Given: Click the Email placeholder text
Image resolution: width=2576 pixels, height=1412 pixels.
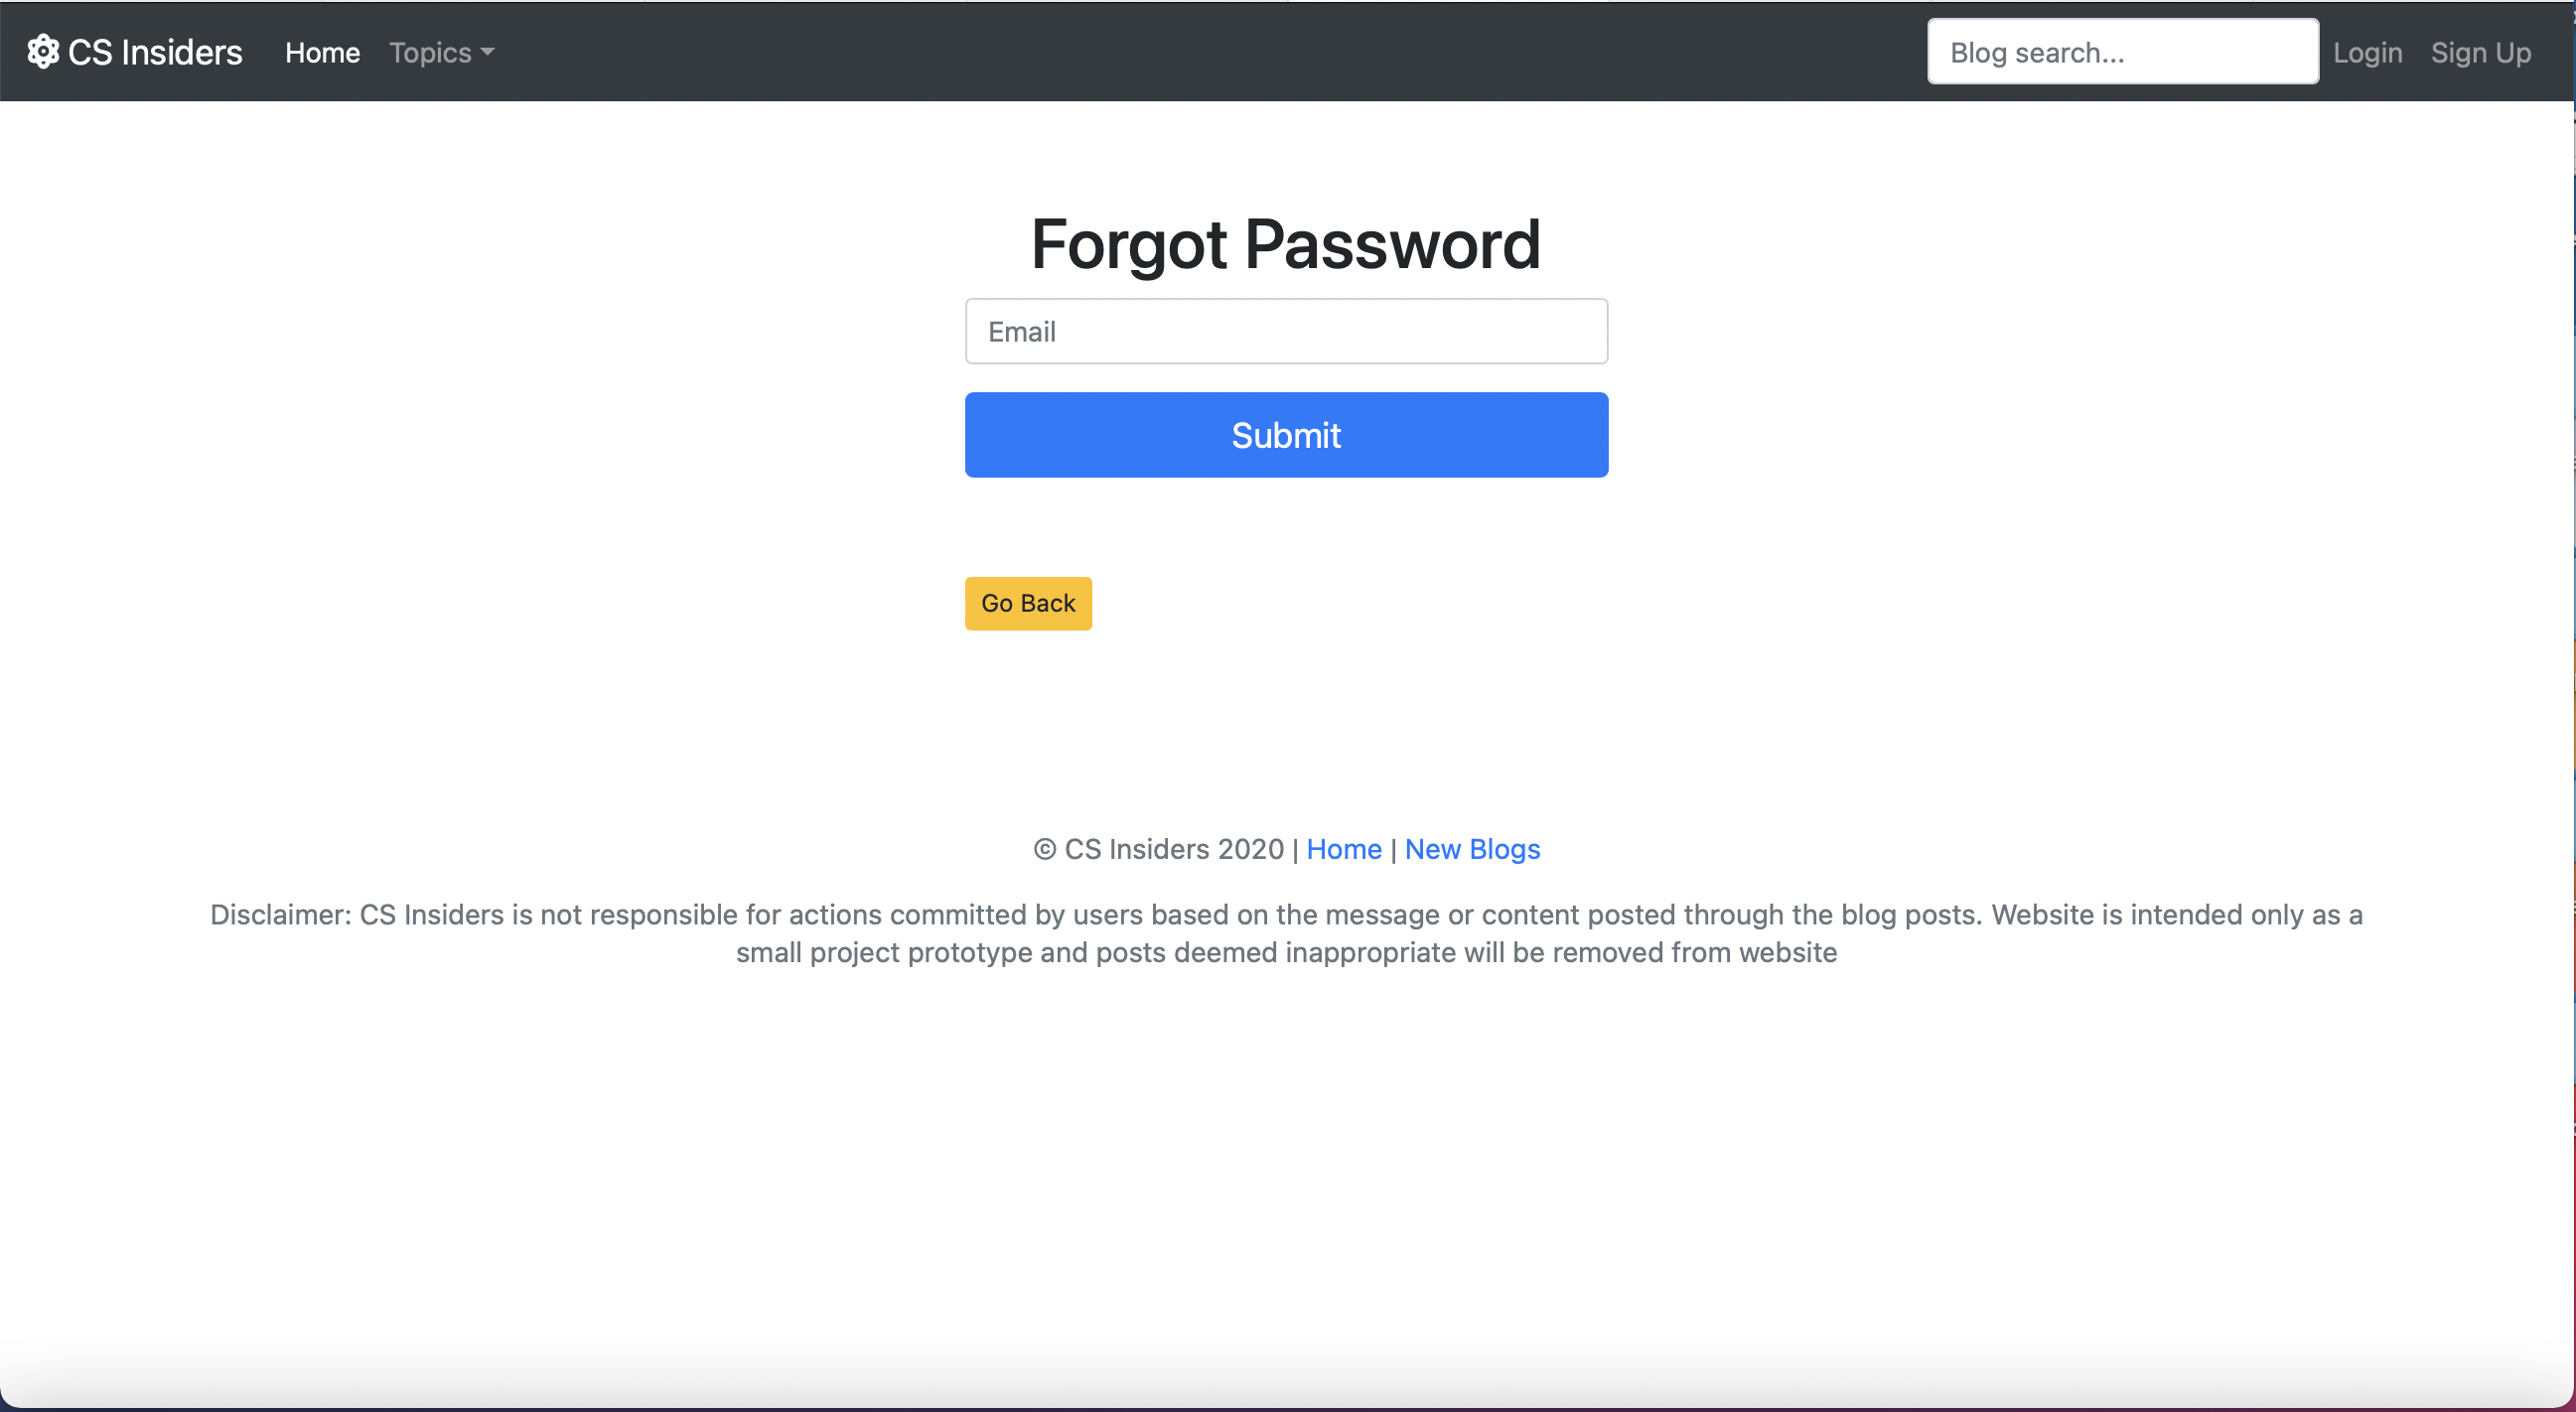Looking at the screenshot, I should [1022, 332].
